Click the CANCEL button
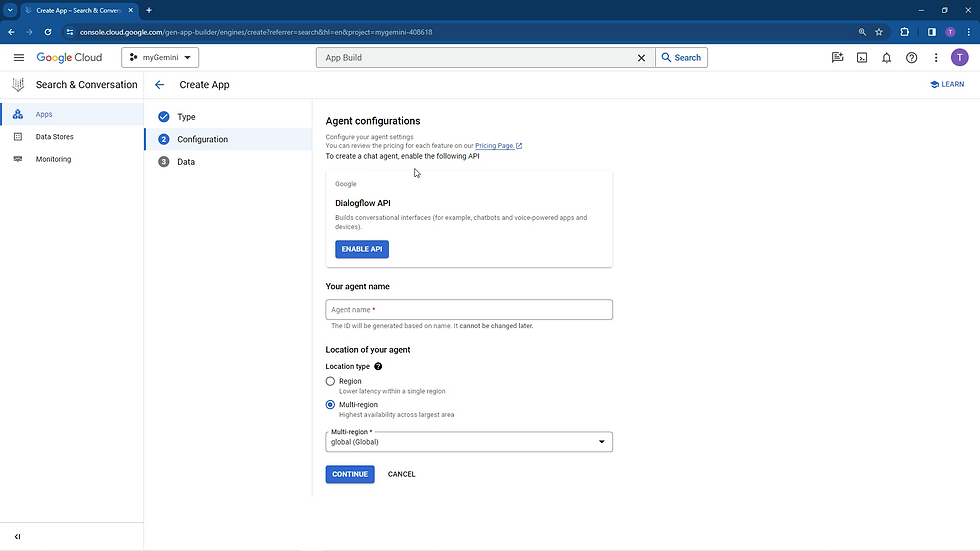This screenshot has width=980, height=551. click(x=401, y=474)
